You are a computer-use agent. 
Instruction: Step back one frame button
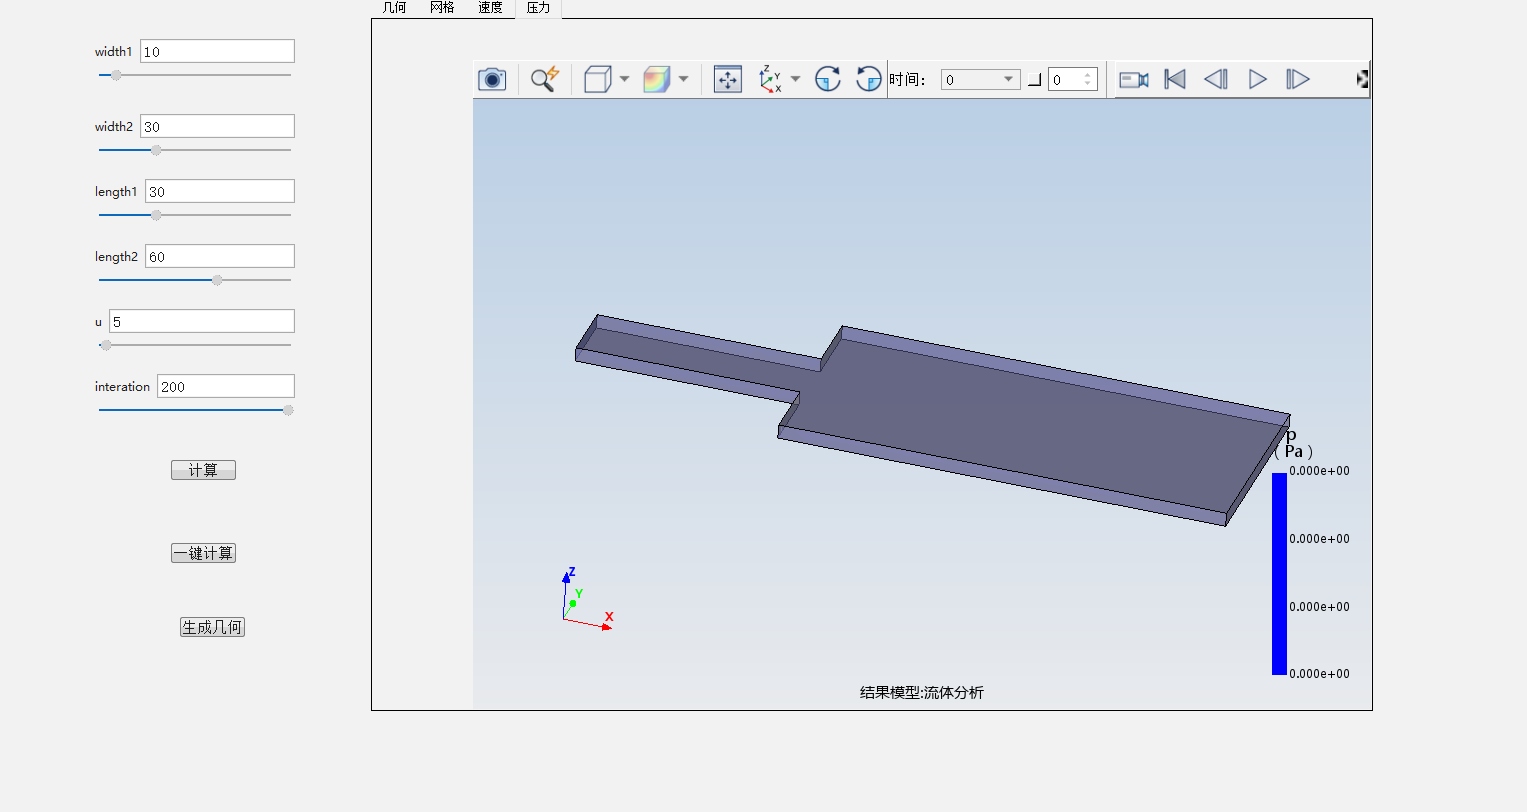tap(1216, 79)
